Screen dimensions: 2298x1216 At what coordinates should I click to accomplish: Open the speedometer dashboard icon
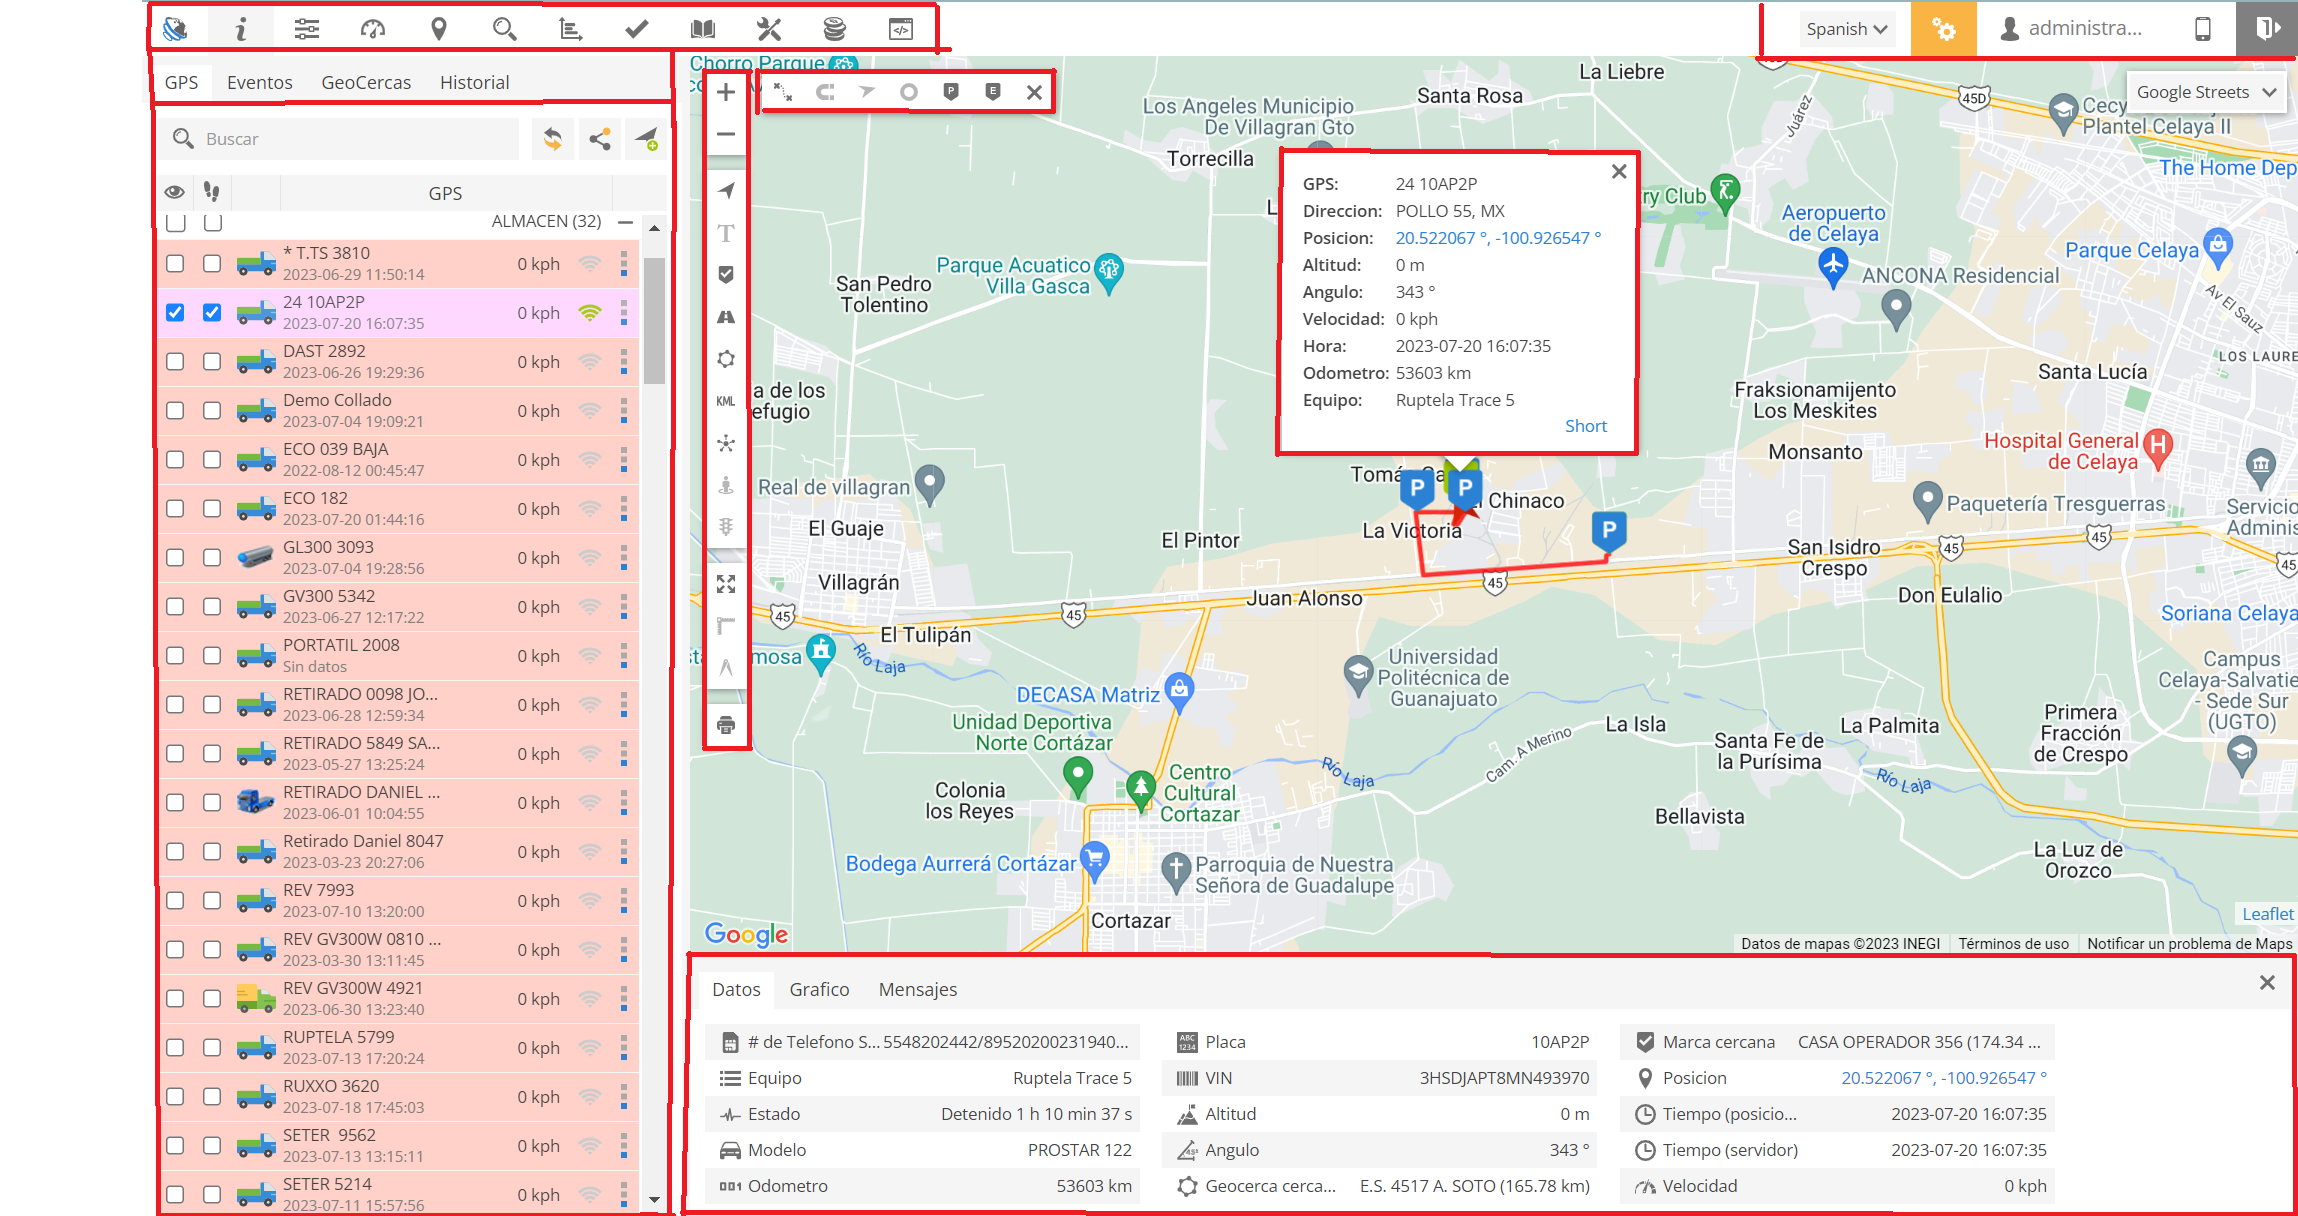pos(373,29)
